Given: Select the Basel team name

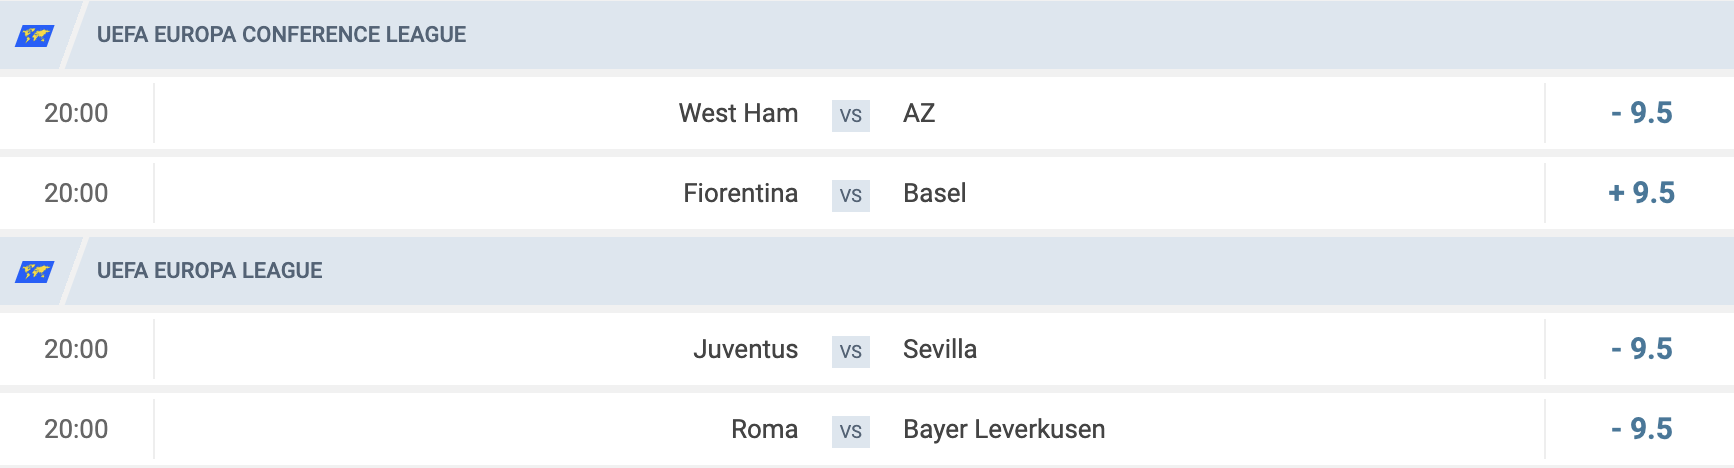Looking at the screenshot, I should coord(935,193).
